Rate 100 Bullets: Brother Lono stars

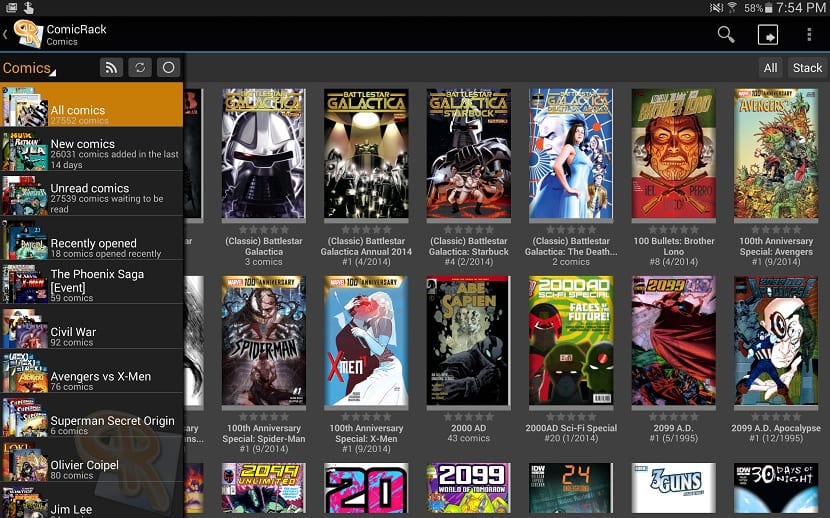pos(672,229)
